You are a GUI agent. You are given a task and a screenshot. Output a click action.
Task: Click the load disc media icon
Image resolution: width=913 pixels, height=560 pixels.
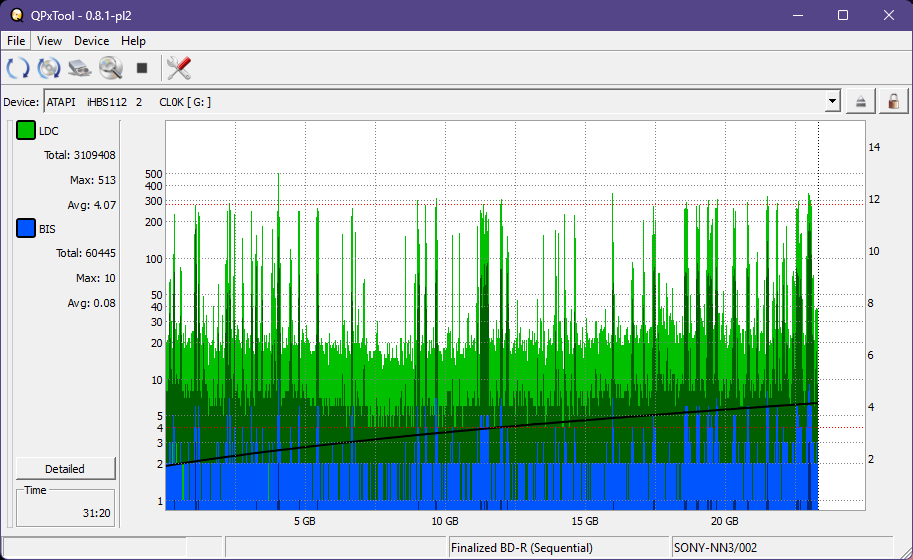49,68
